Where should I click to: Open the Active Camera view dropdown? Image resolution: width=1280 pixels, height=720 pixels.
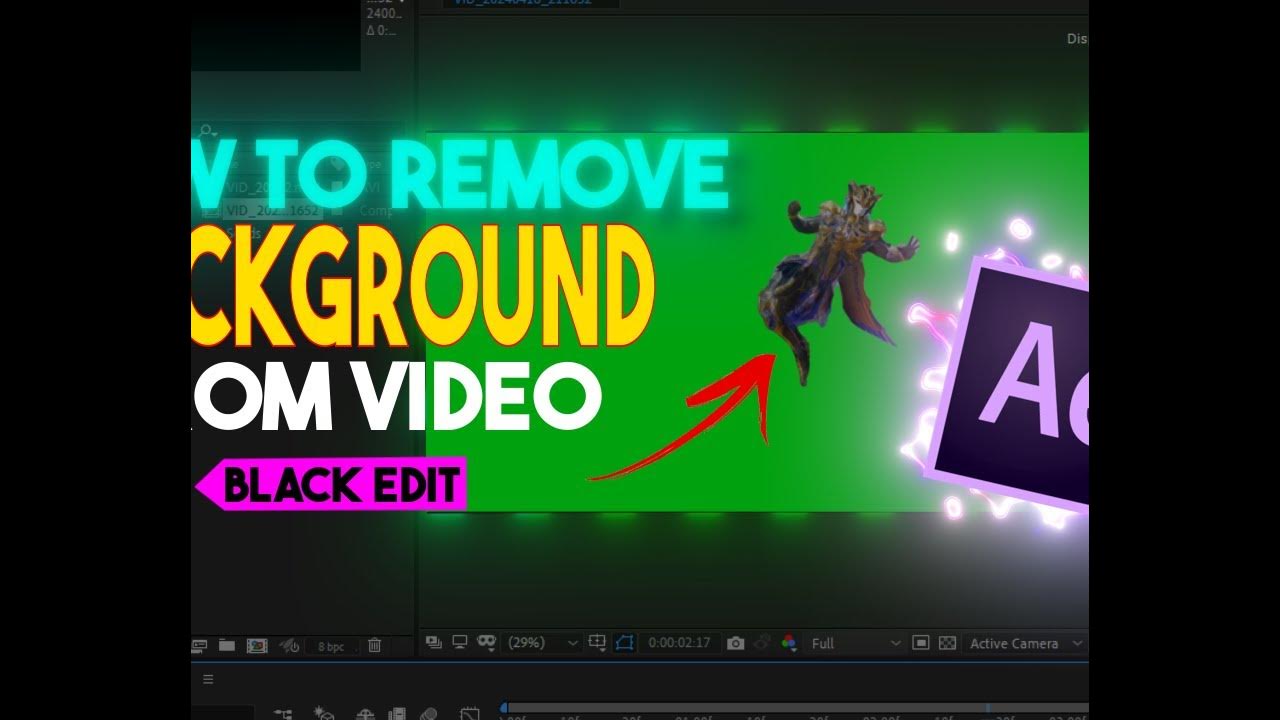pyautogui.click(x=1025, y=643)
